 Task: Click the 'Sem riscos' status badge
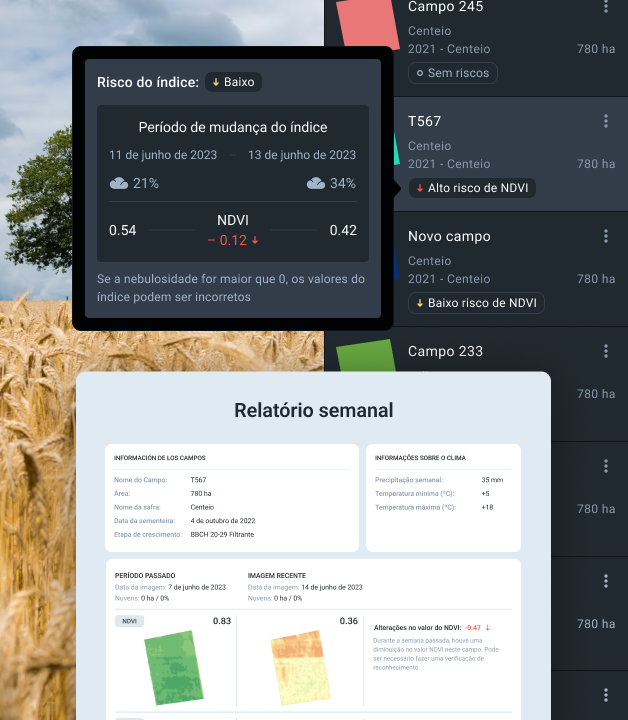[452, 73]
